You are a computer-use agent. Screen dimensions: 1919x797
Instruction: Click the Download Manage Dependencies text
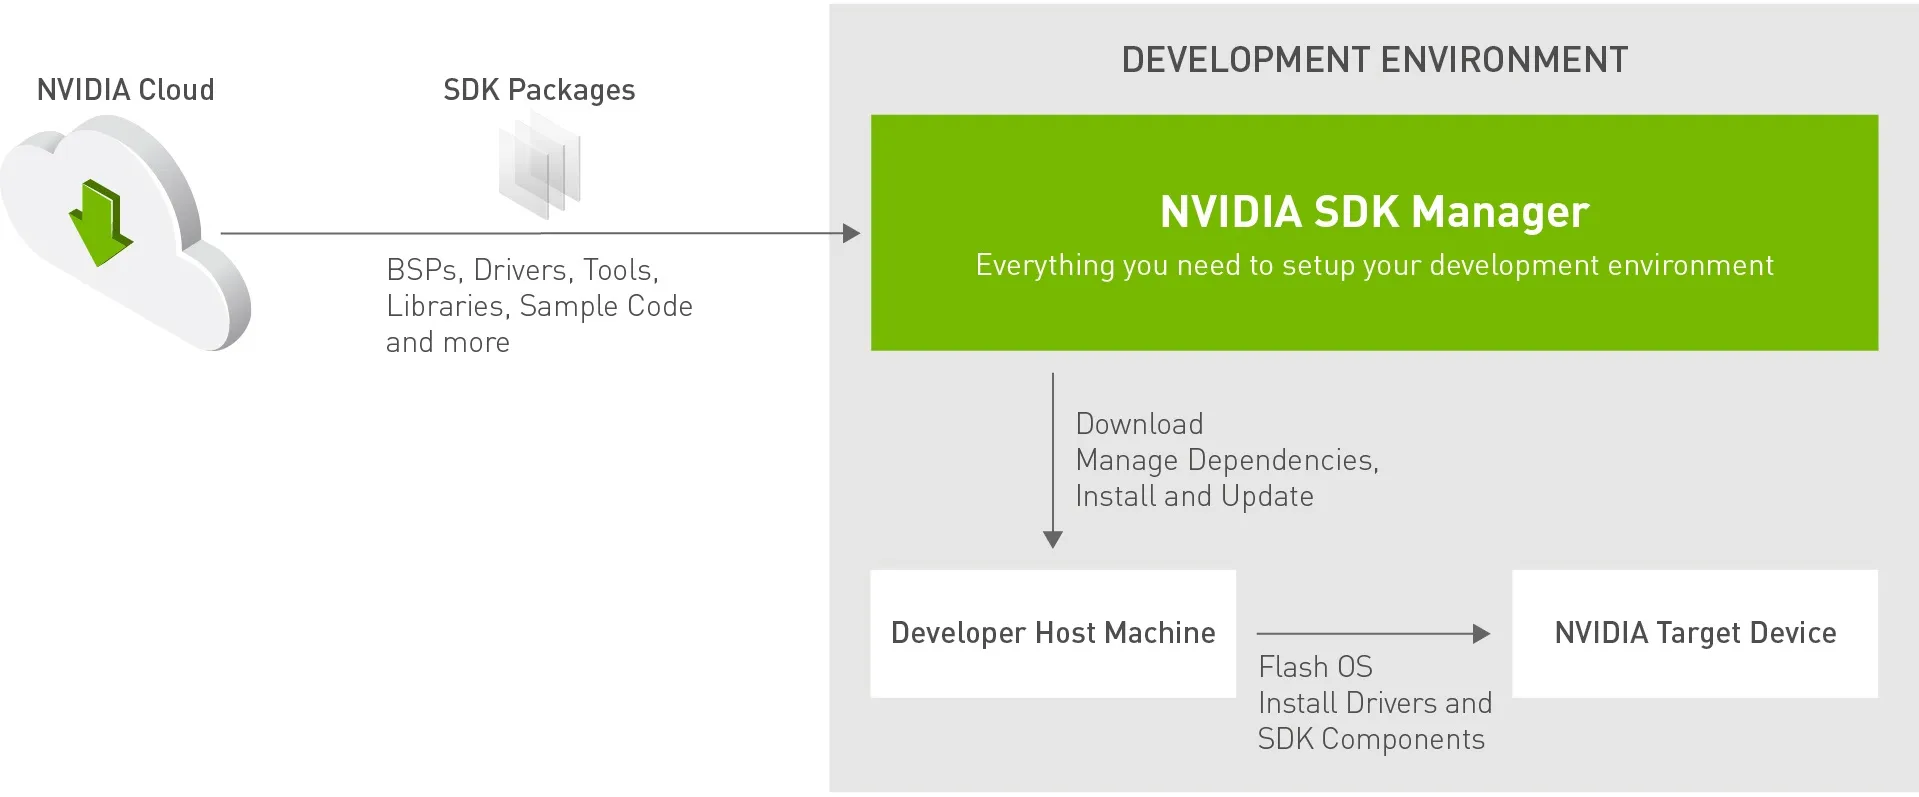pyautogui.click(x=1227, y=460)
